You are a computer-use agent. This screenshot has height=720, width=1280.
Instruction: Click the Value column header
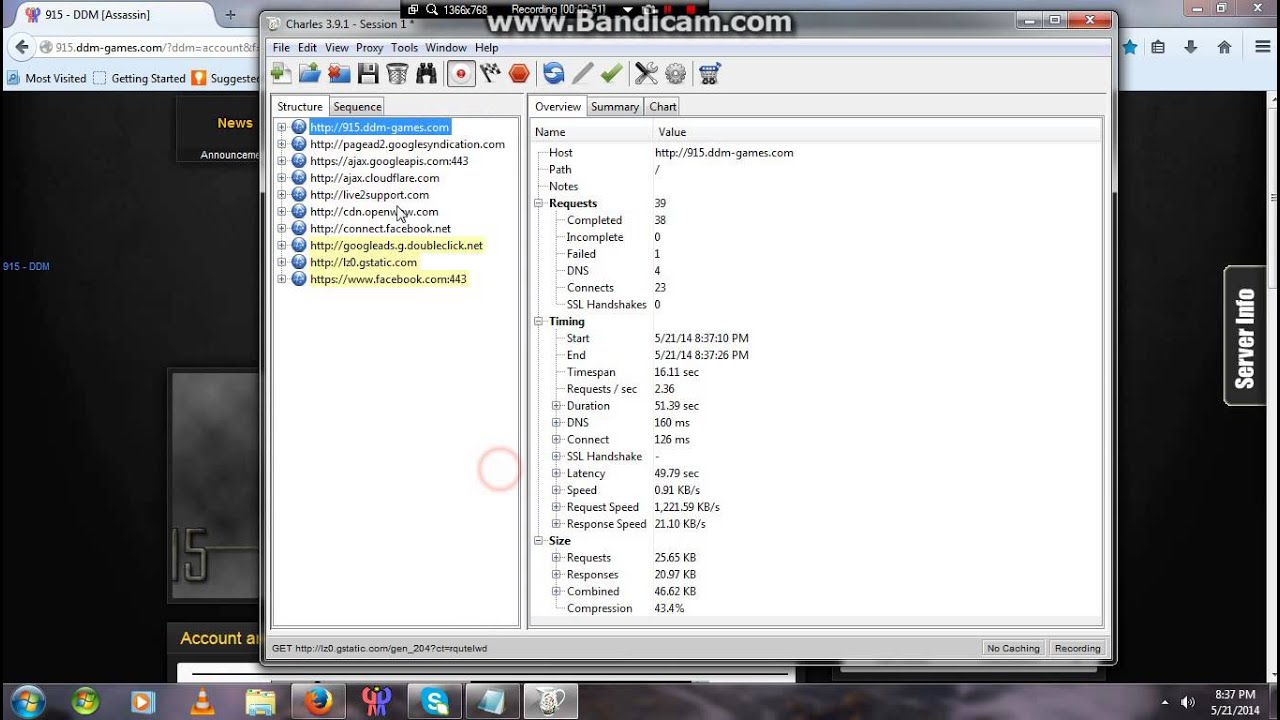[878, 132]
